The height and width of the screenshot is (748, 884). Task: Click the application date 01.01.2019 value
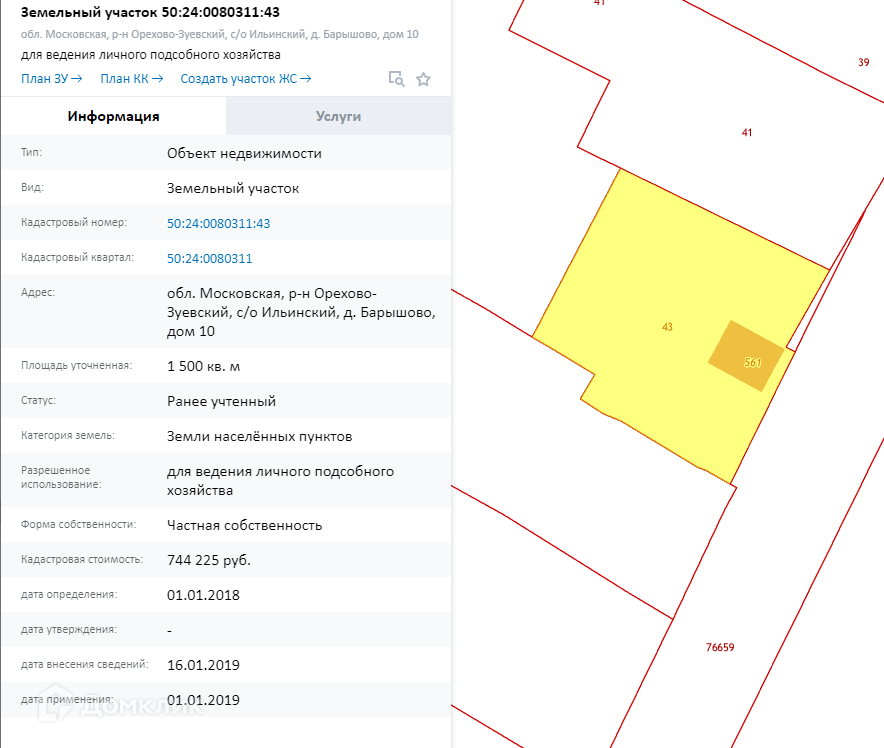(203, 700)
